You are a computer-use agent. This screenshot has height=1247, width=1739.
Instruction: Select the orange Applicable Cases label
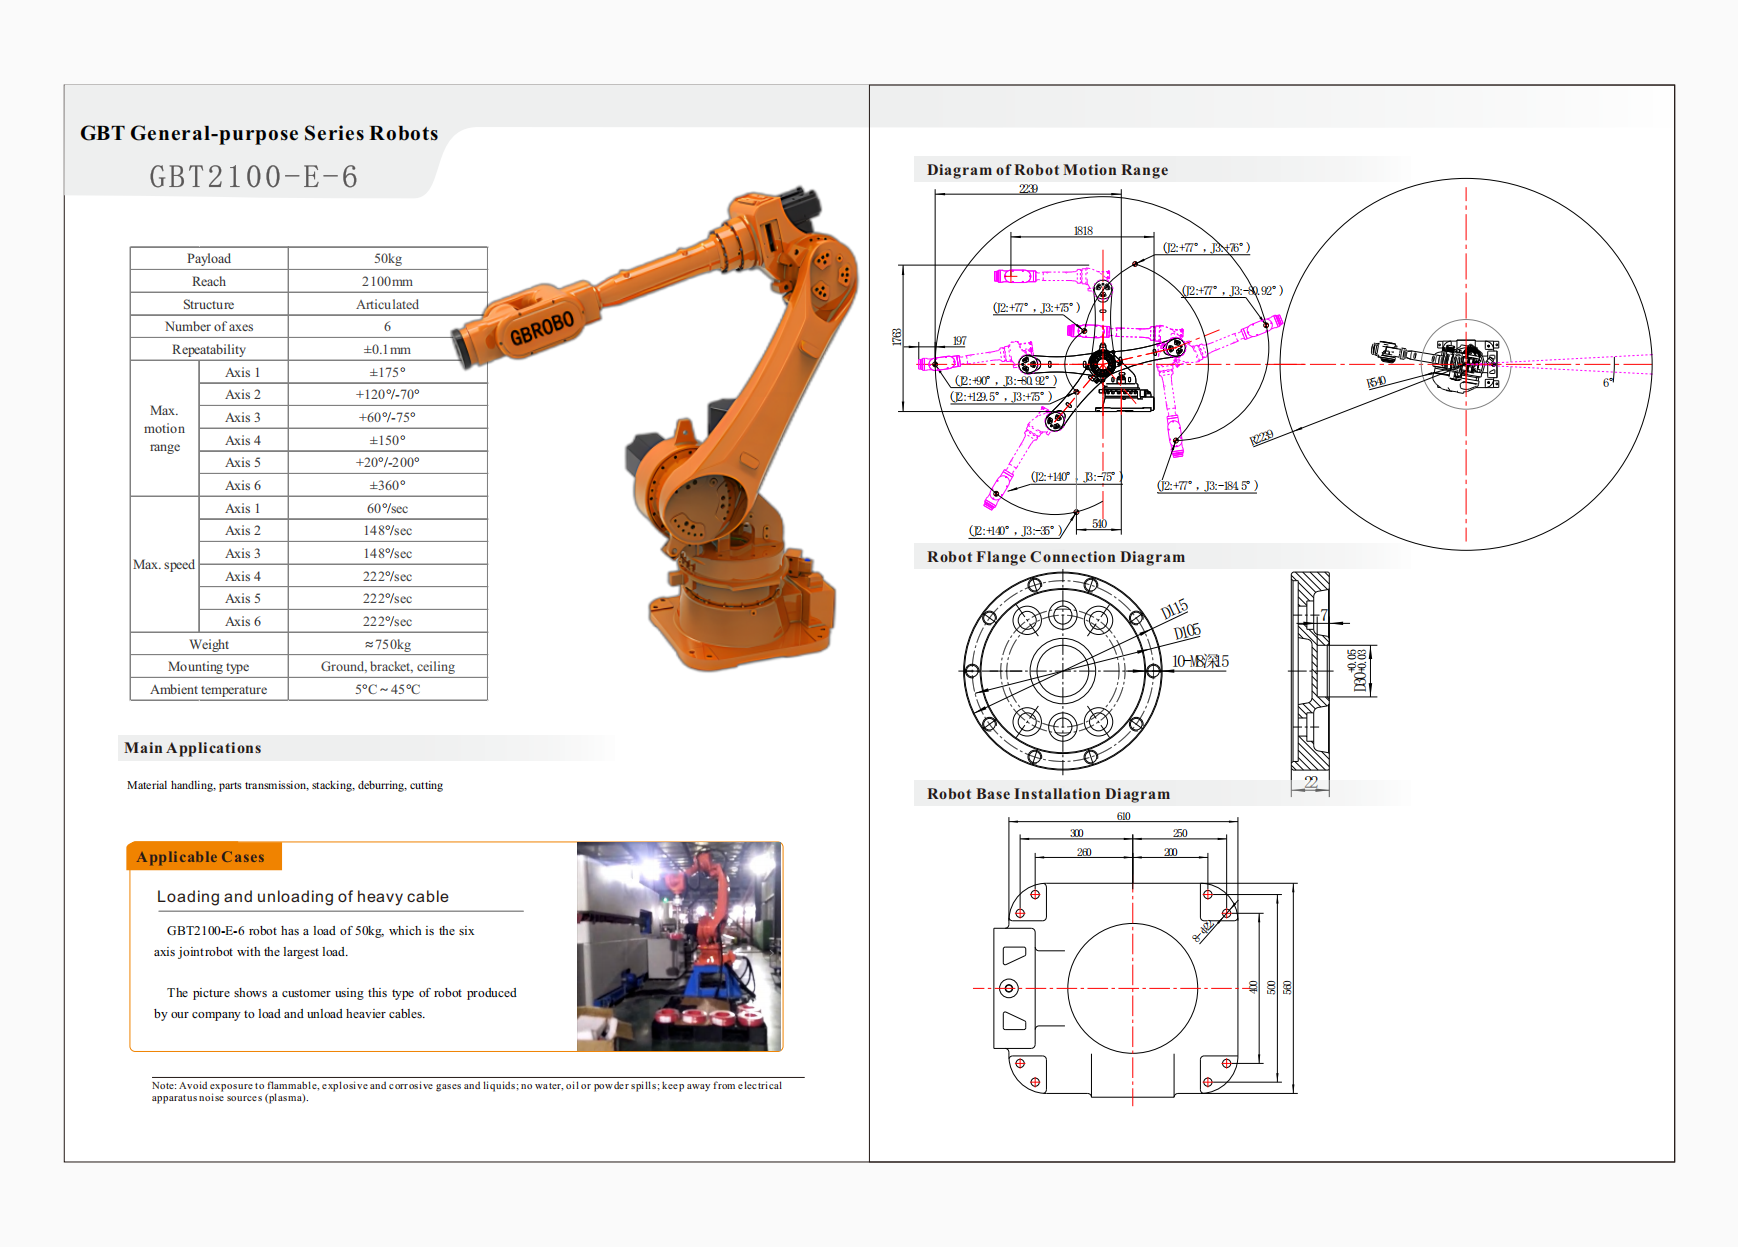pyautogui.click(x=203, y=857)
